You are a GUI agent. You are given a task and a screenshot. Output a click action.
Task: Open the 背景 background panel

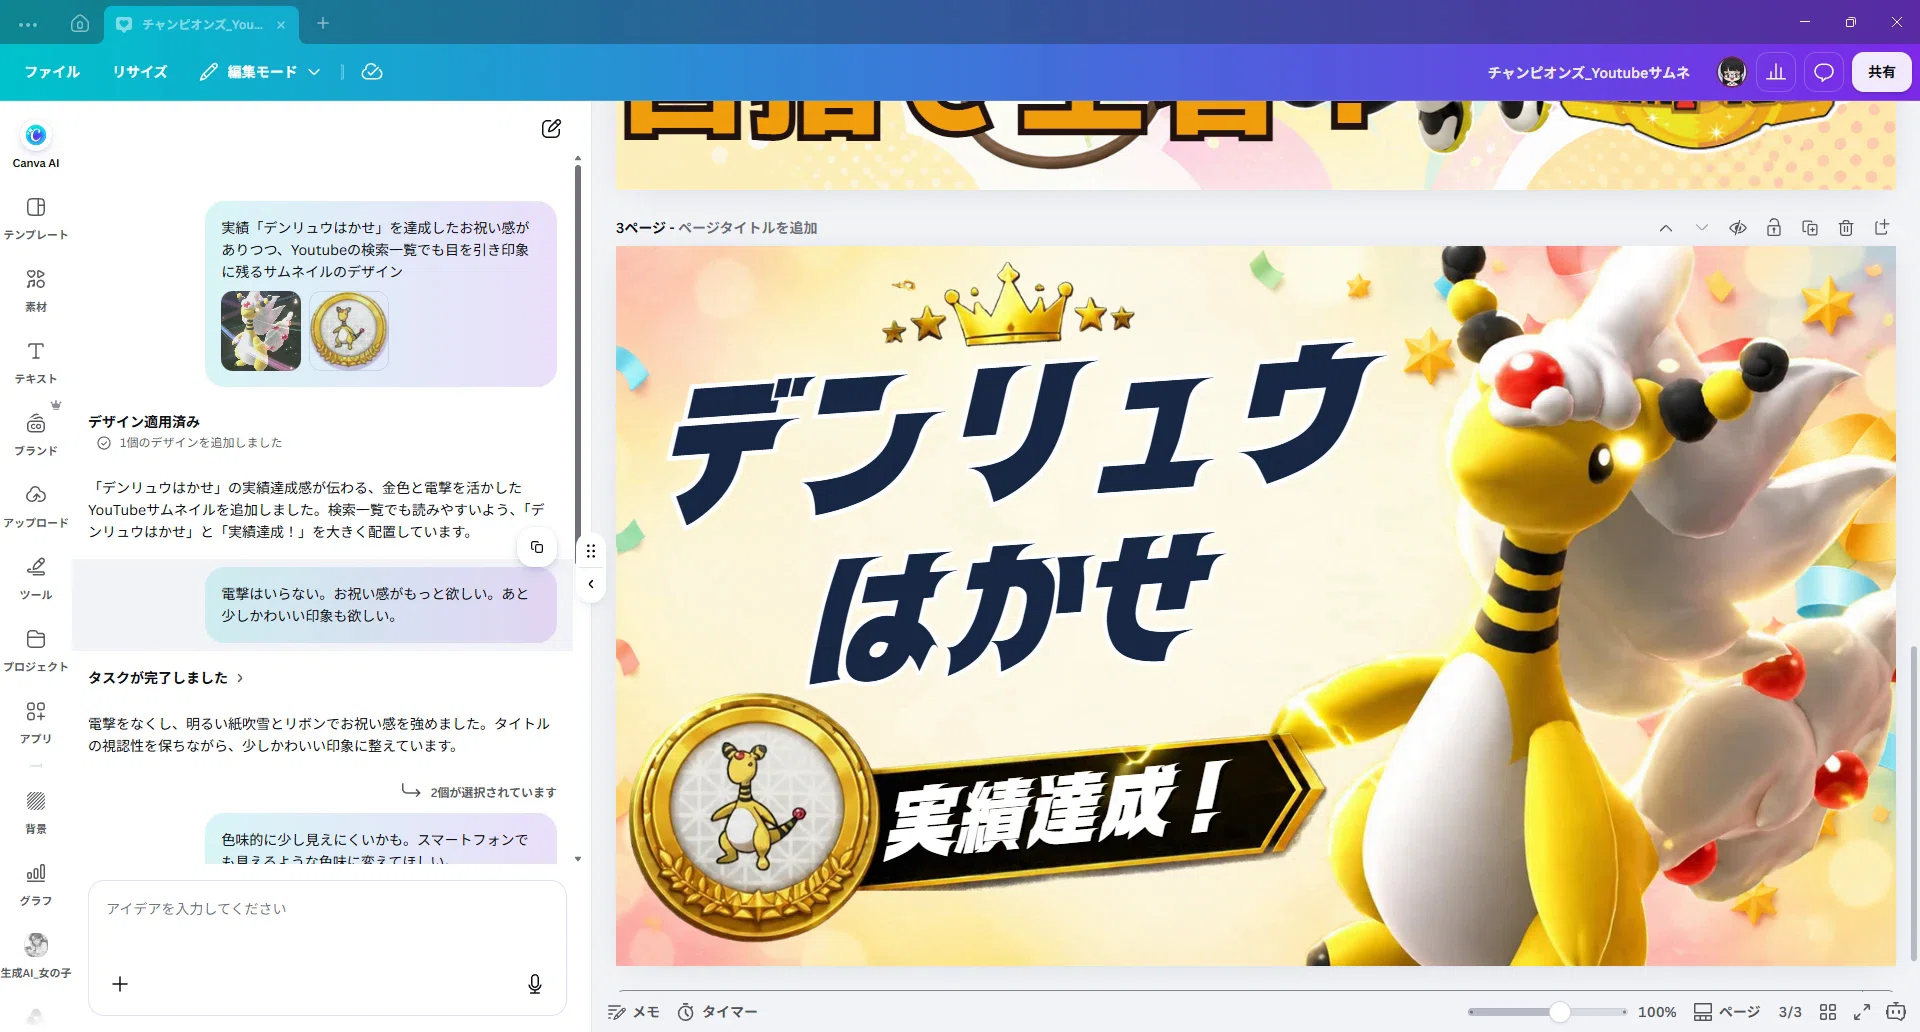[36, 812]
